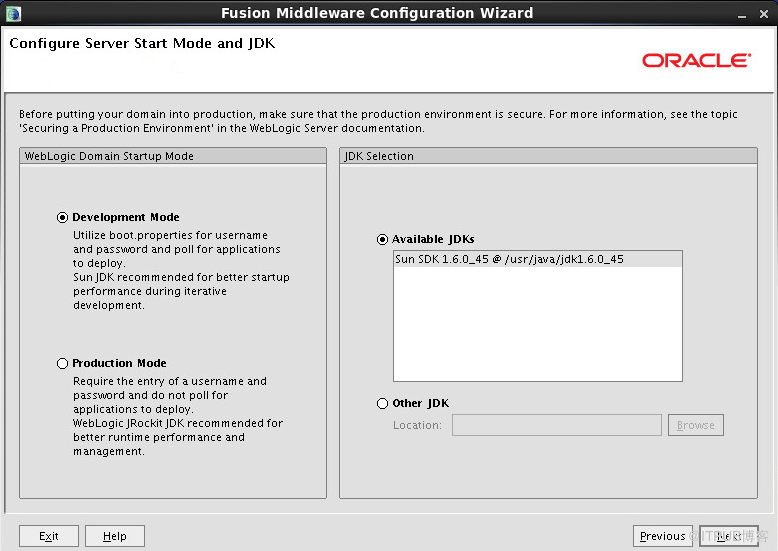Choose the Available JDKs option
The height and width of the screenshot is (551, 778).
pos(382,240)
